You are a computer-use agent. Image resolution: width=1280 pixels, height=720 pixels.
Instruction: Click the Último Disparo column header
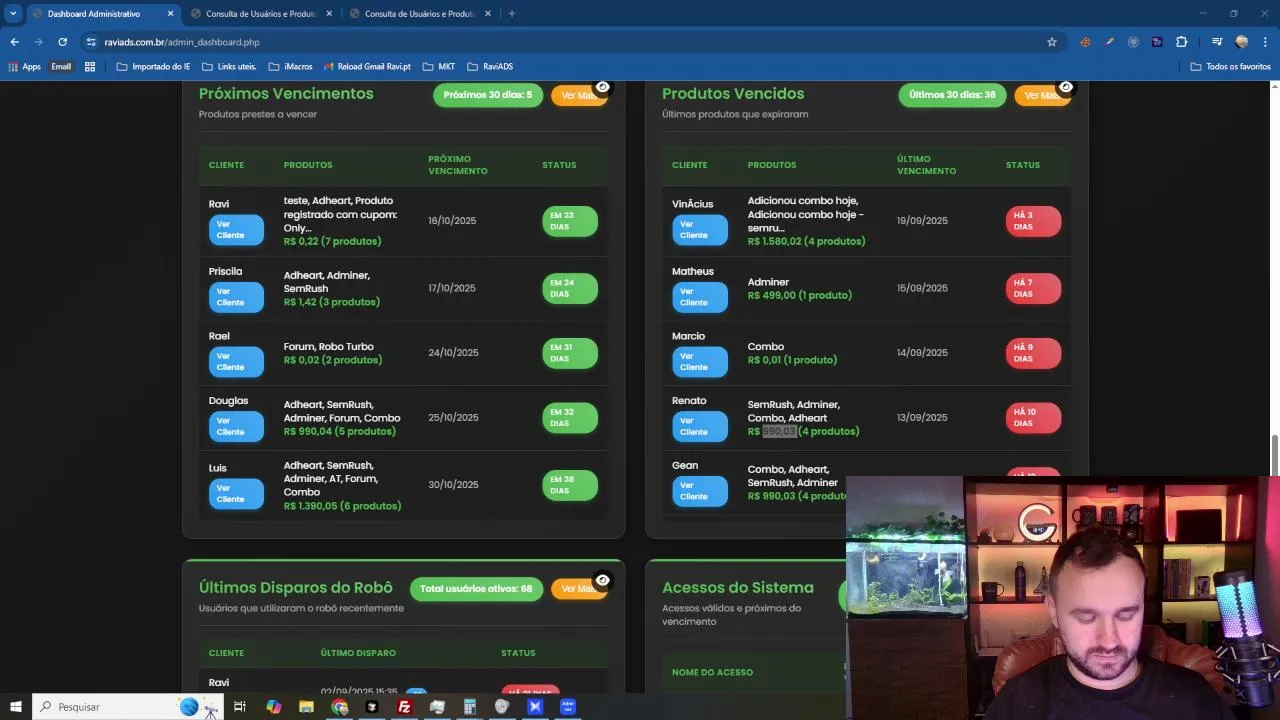pyautogui.click(x=358, y=653)
